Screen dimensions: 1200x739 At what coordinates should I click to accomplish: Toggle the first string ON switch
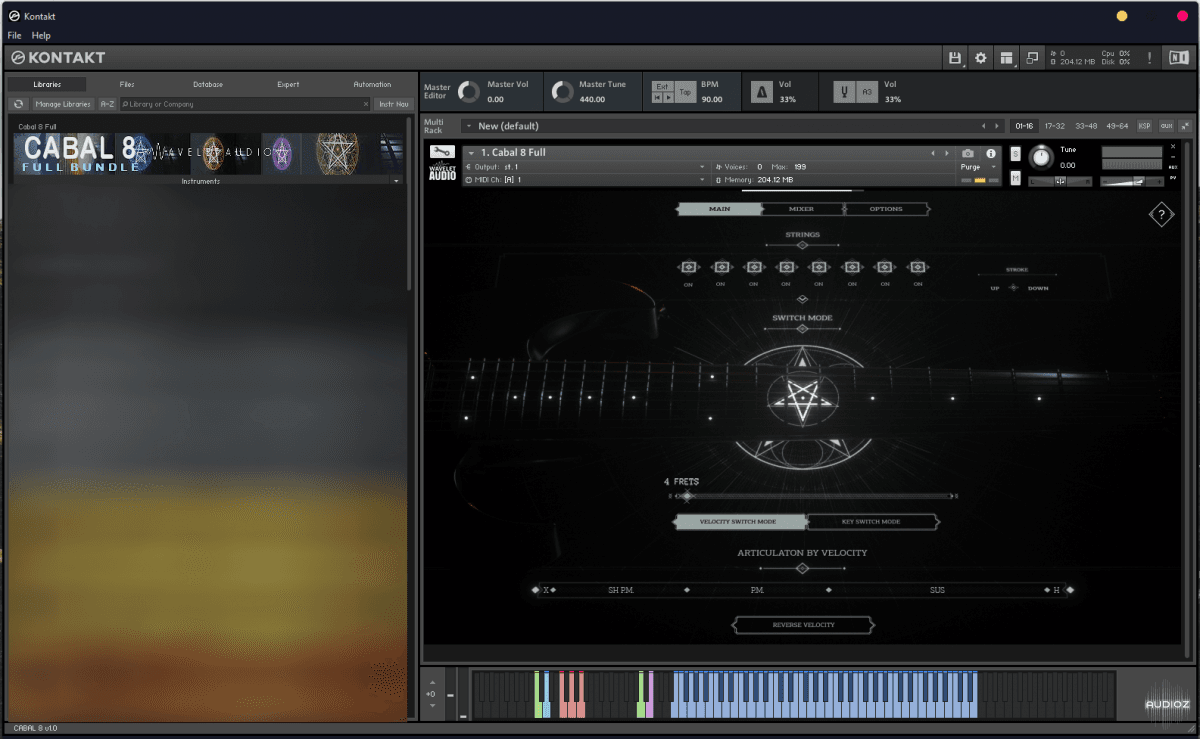(688, 267)
